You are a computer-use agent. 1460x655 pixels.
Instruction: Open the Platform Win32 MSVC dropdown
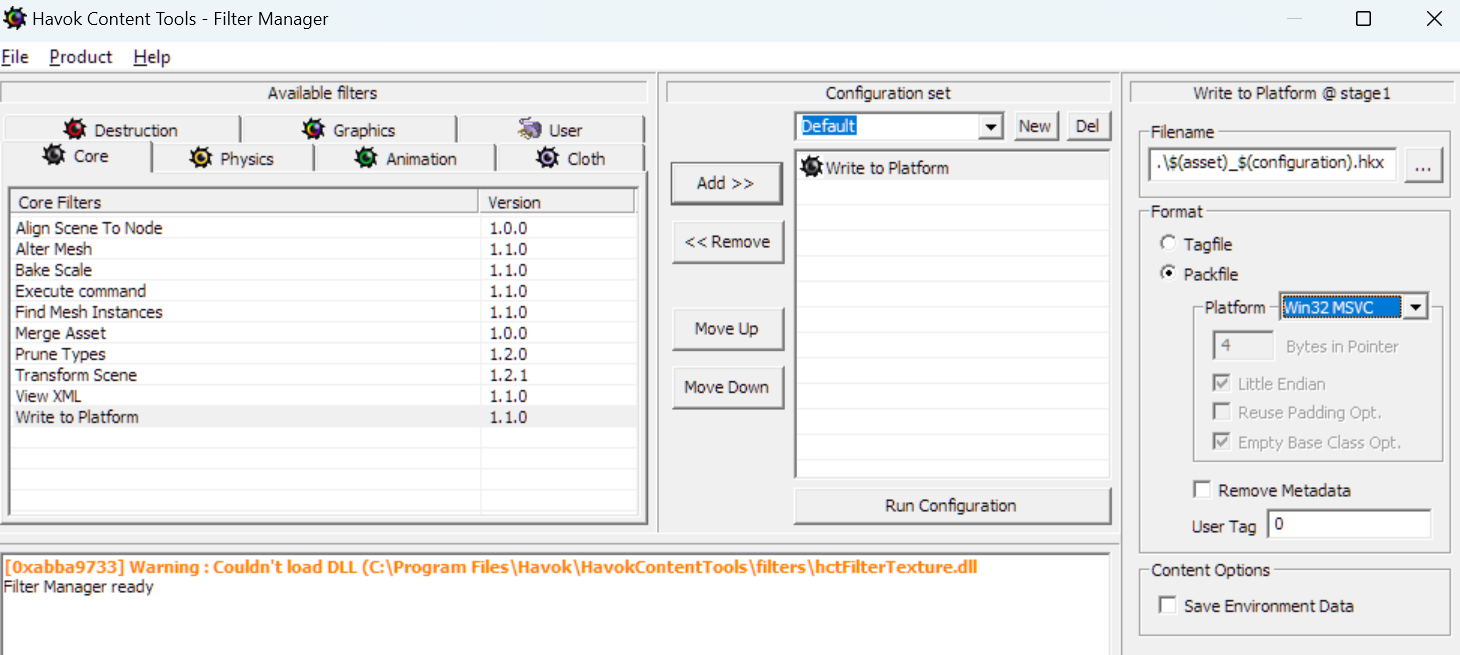pyautogui.click(x=1414, y=308)
